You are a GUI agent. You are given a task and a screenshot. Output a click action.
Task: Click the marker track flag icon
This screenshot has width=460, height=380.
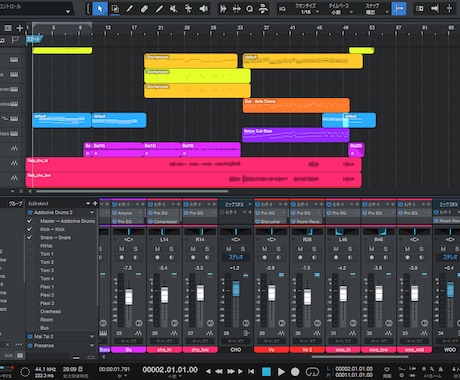[x=15, y=40]
